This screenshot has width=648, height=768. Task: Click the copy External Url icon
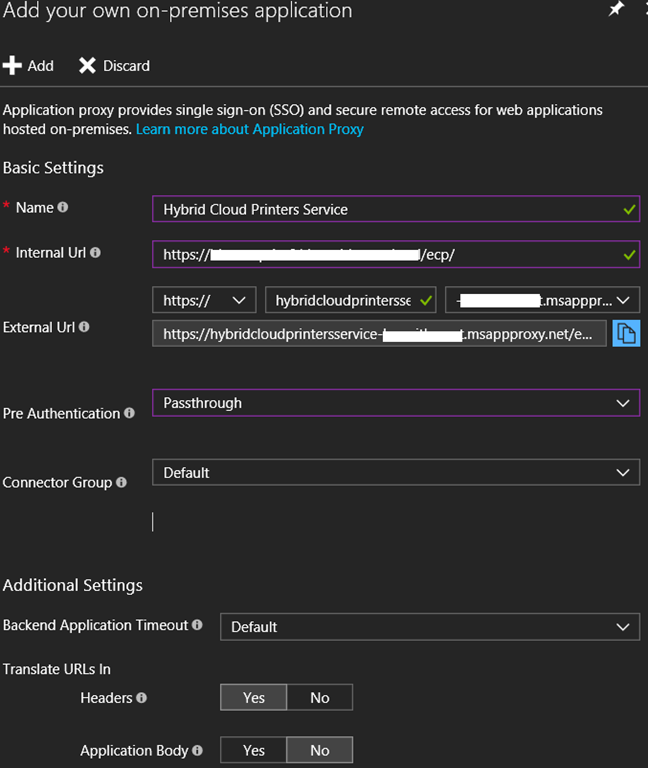click(626, 333)
